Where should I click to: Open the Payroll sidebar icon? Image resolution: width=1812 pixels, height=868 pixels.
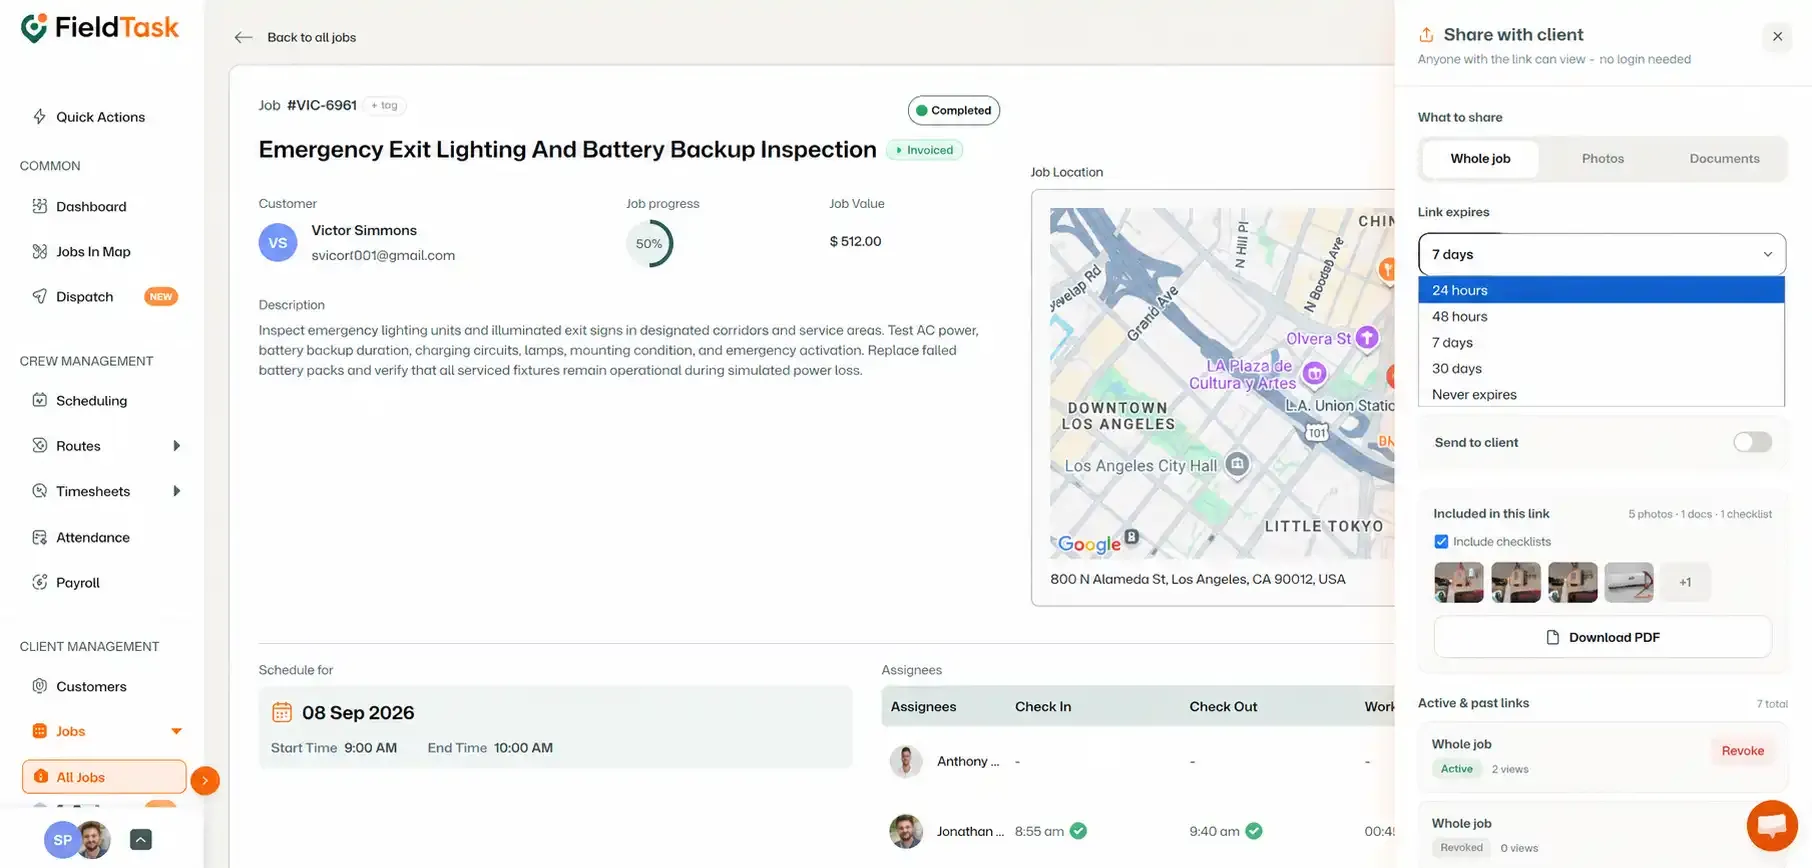pos(40,582)
